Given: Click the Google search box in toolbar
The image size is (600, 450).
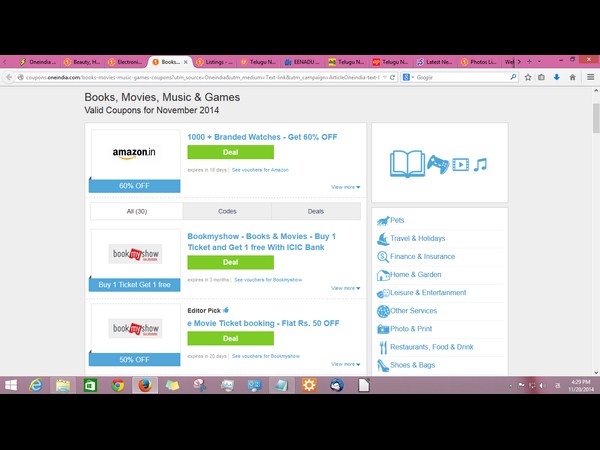Looking at the screenshot, I should 460,77.
